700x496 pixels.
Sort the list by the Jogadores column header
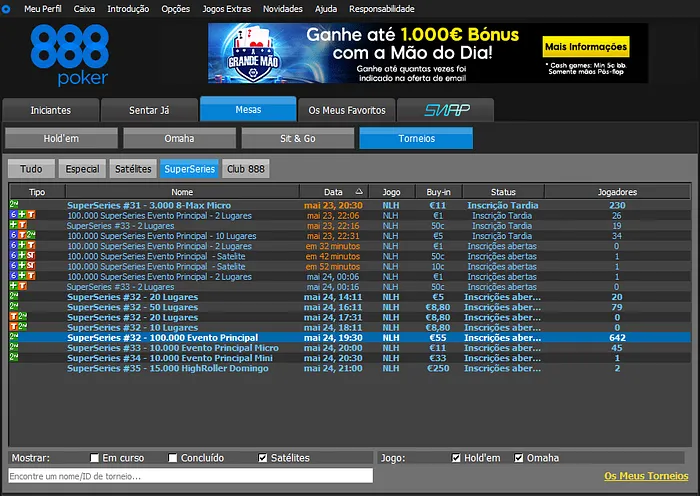tap(617, 192)
